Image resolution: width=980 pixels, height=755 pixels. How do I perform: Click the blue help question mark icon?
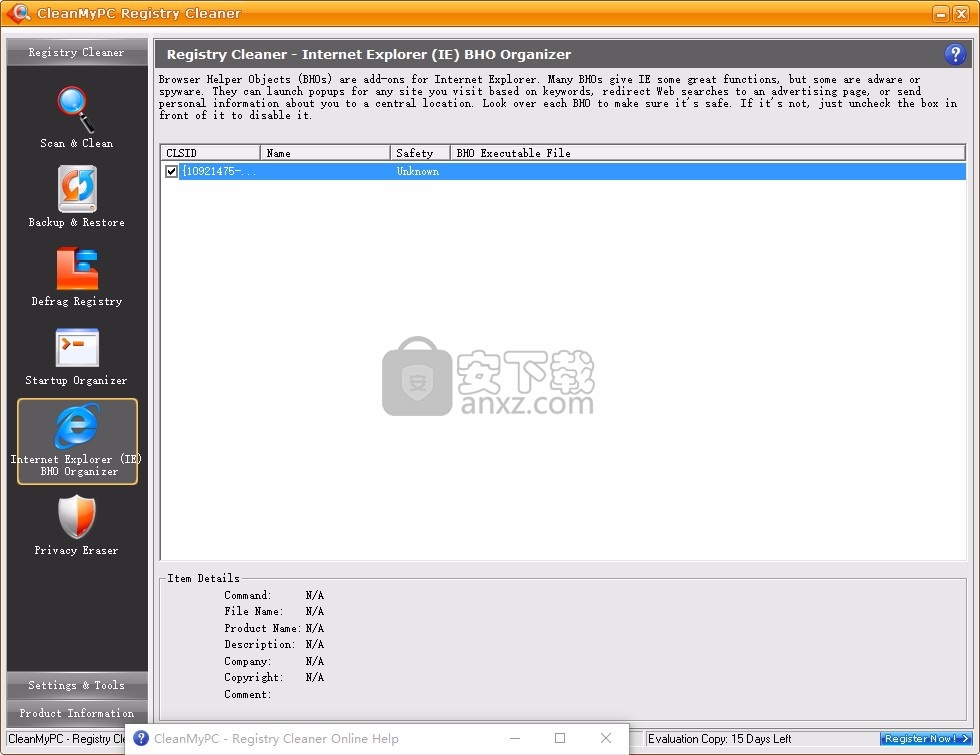[954, 54]
